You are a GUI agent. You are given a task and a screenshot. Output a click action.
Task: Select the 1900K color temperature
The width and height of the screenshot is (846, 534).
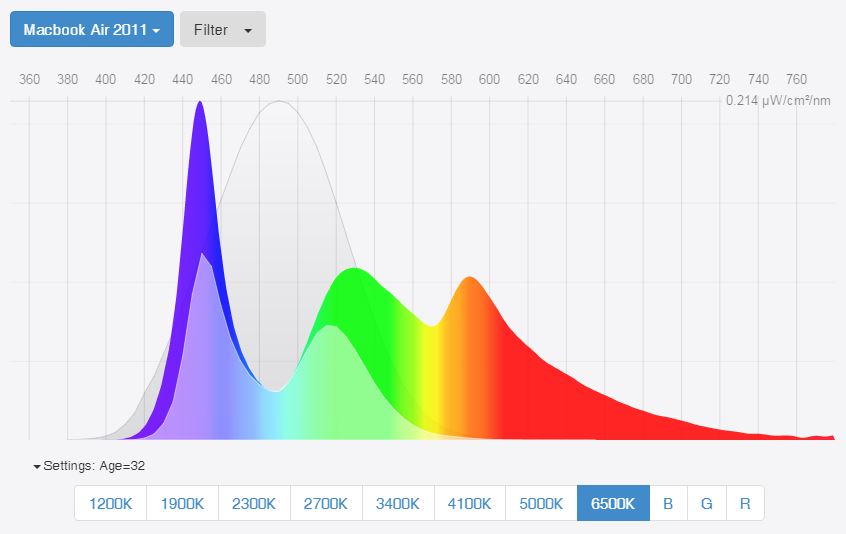[182, 503]
